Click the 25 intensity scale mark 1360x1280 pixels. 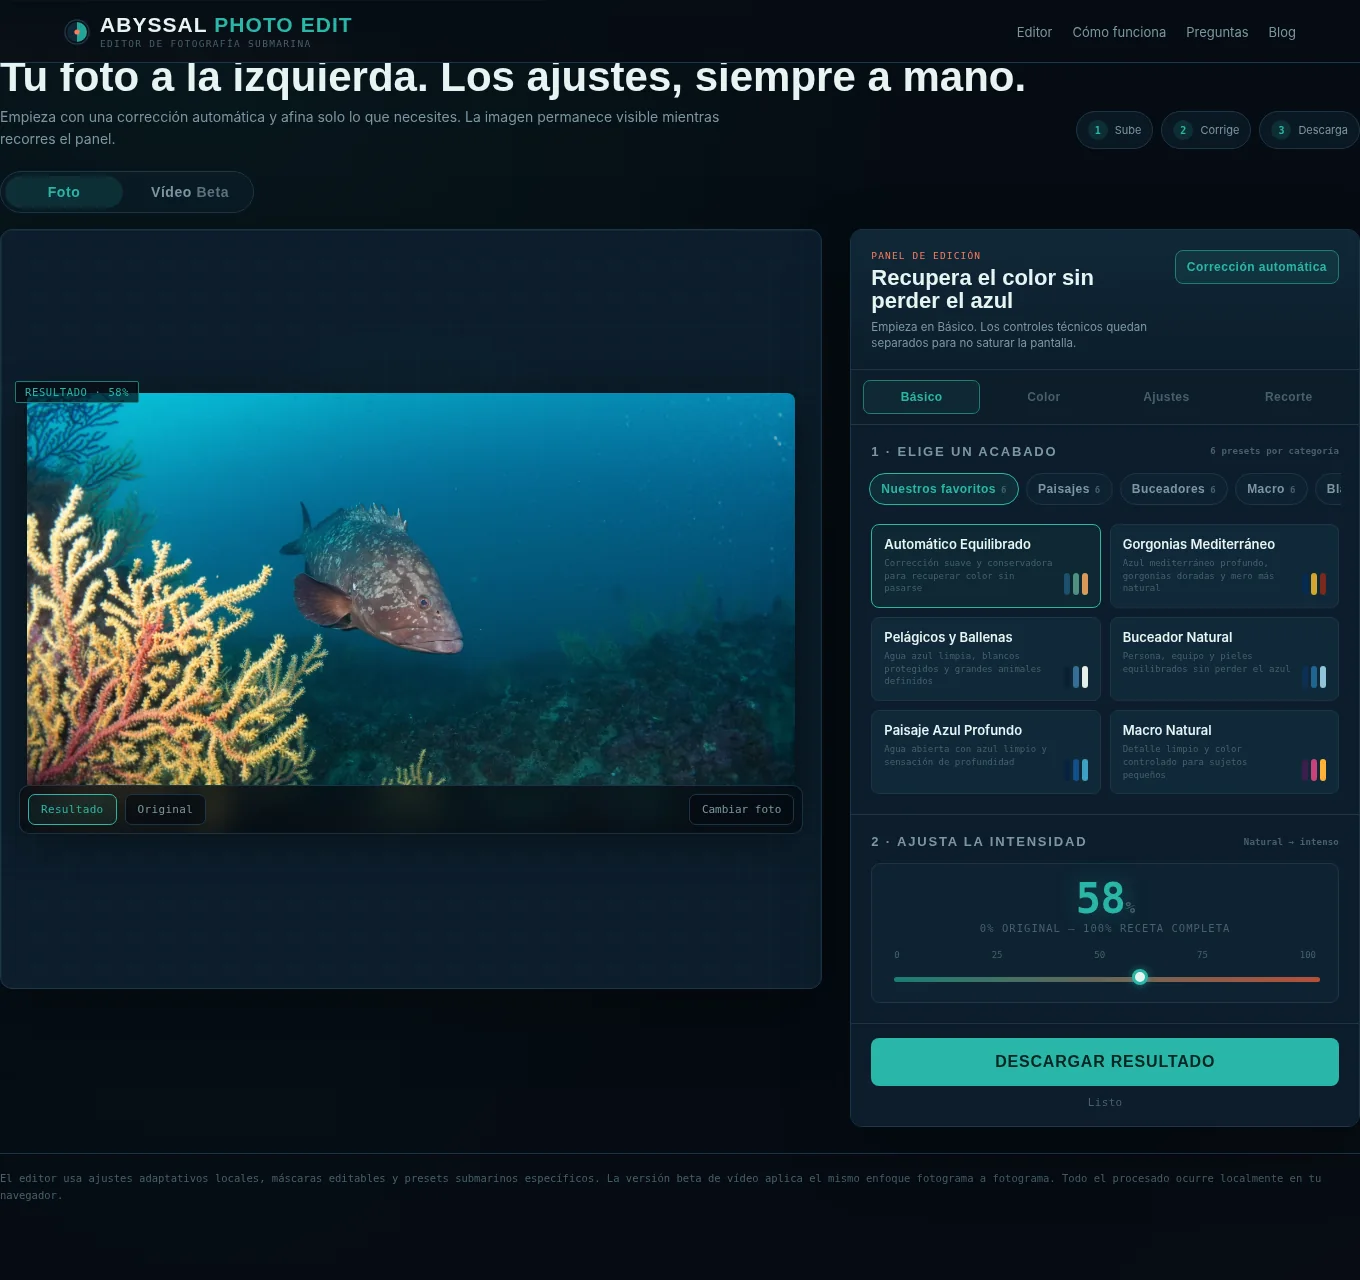[997, 955]
